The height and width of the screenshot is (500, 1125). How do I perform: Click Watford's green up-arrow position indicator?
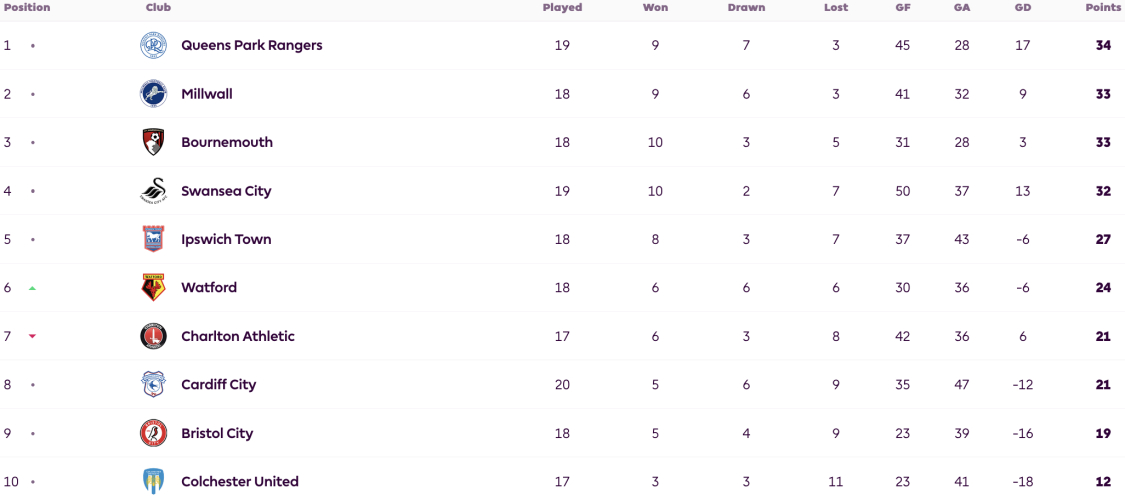click(x=32, y=288)
